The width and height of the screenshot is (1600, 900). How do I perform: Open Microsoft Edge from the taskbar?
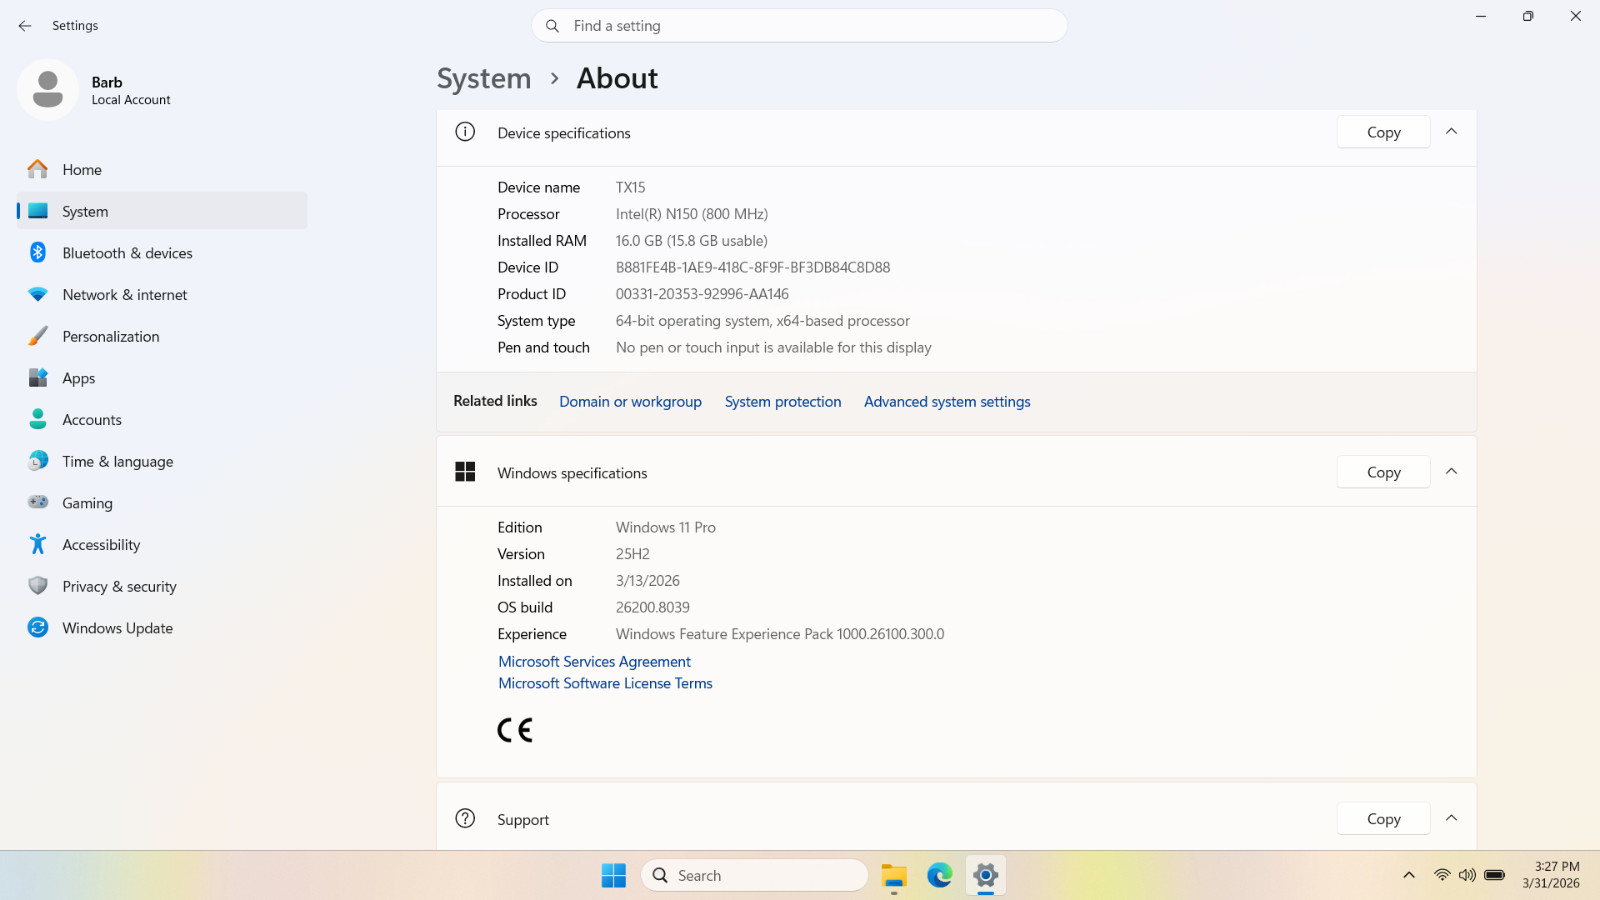[x=939, y=876]
